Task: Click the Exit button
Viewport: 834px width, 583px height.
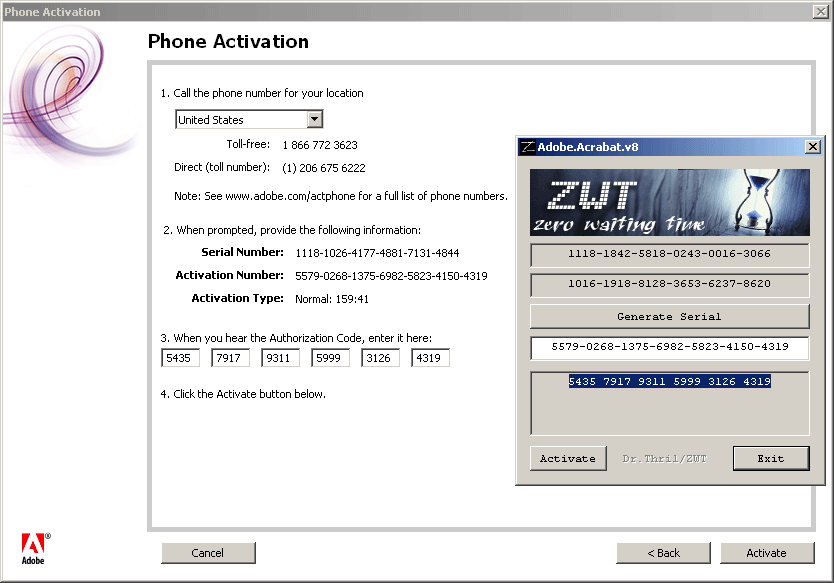Action: [771, 459]
